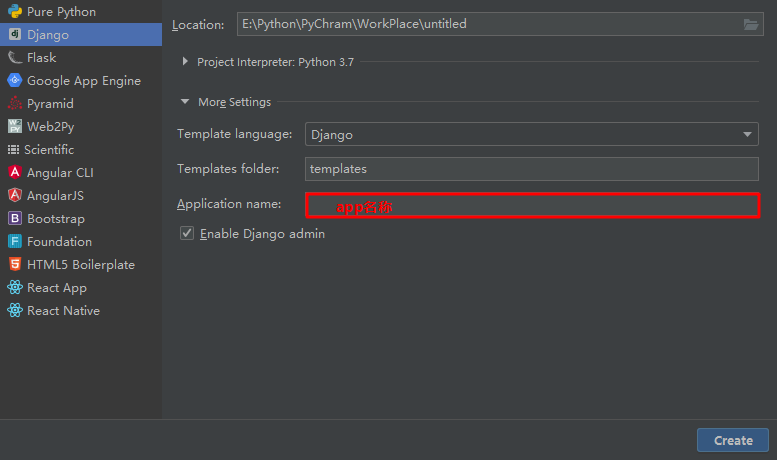Click the Application name field
This screenshot has width=777, height=460.
click(x=533, y=205)
